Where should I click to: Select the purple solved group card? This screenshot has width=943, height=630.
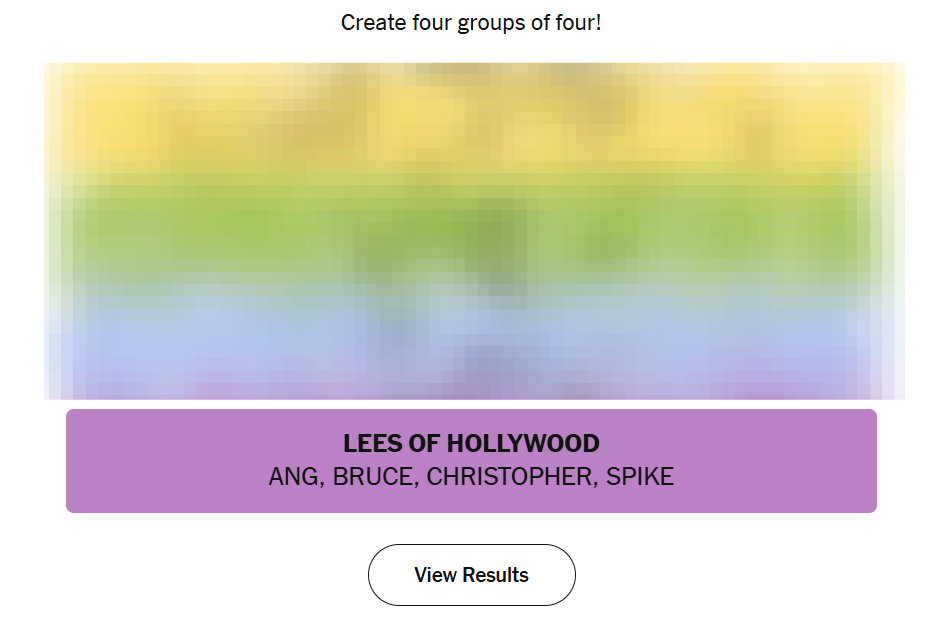coord(471,461)
